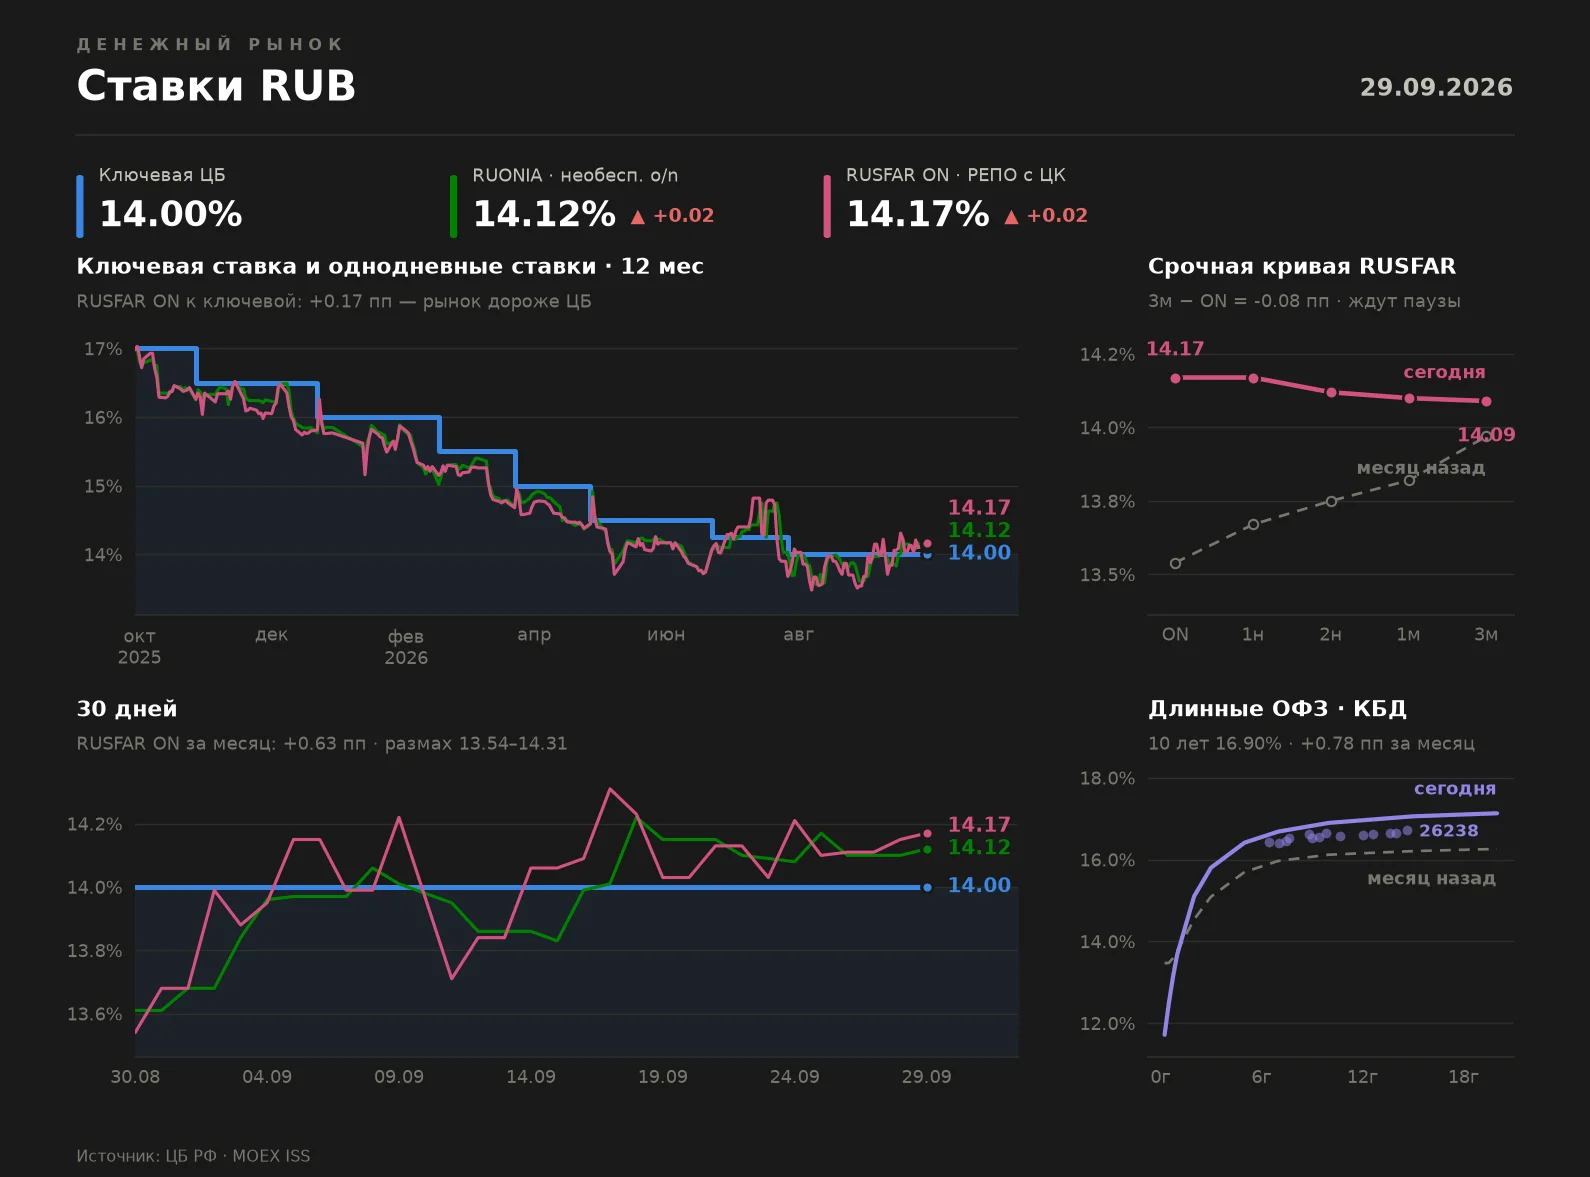Click the 17% axis label on 12-month chart
This screenshot has height=1177, width=1590.
(103, 349)
